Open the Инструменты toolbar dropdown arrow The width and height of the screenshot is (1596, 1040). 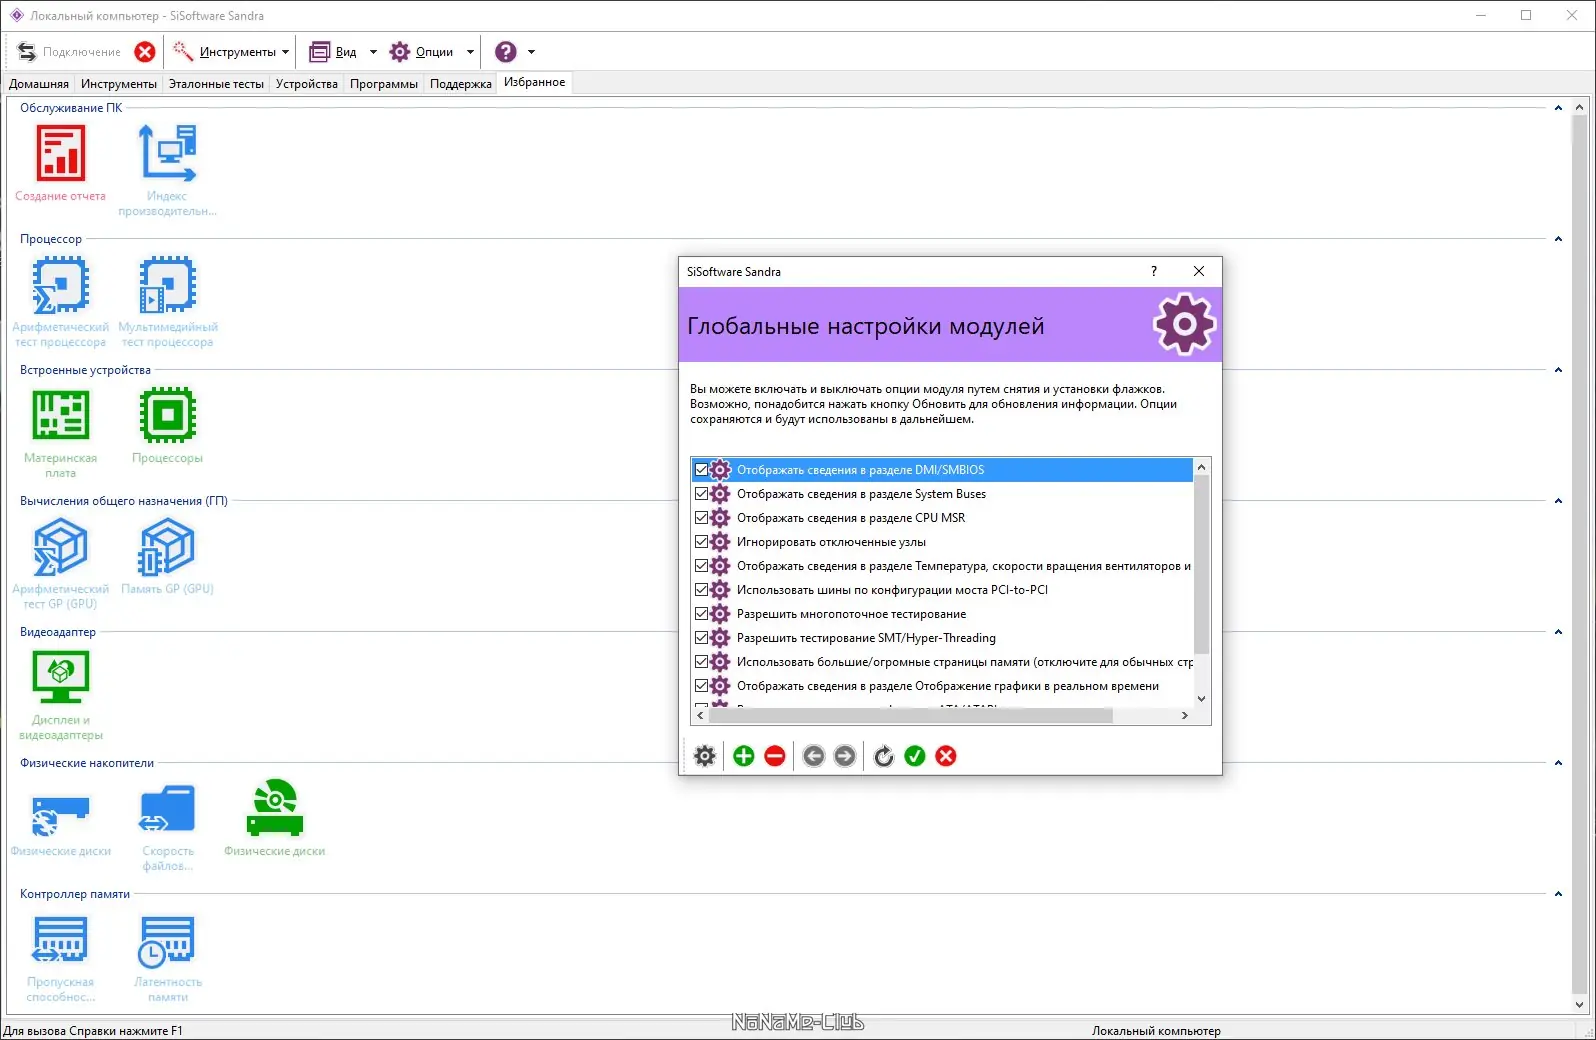[286, 52]
